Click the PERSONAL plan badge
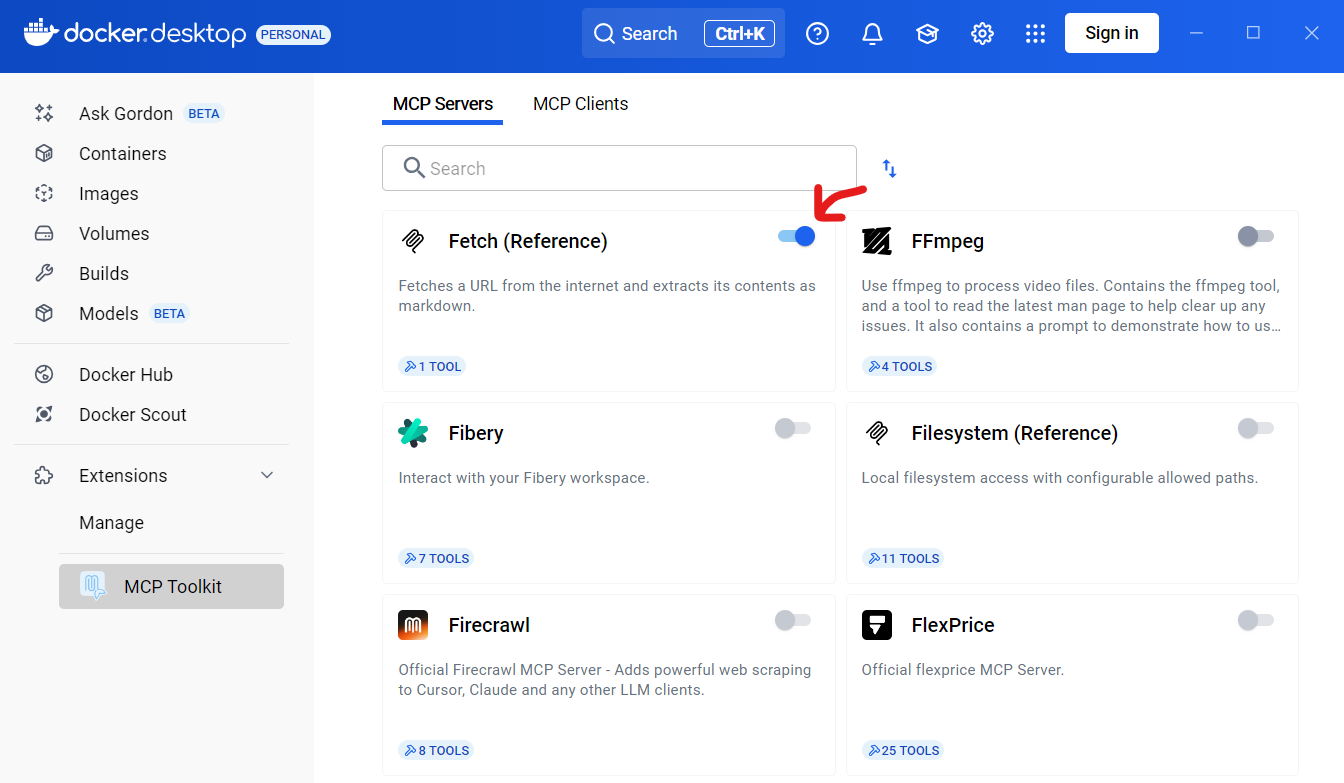Screen dimensions: 1344x783 (x=293, y=35)
